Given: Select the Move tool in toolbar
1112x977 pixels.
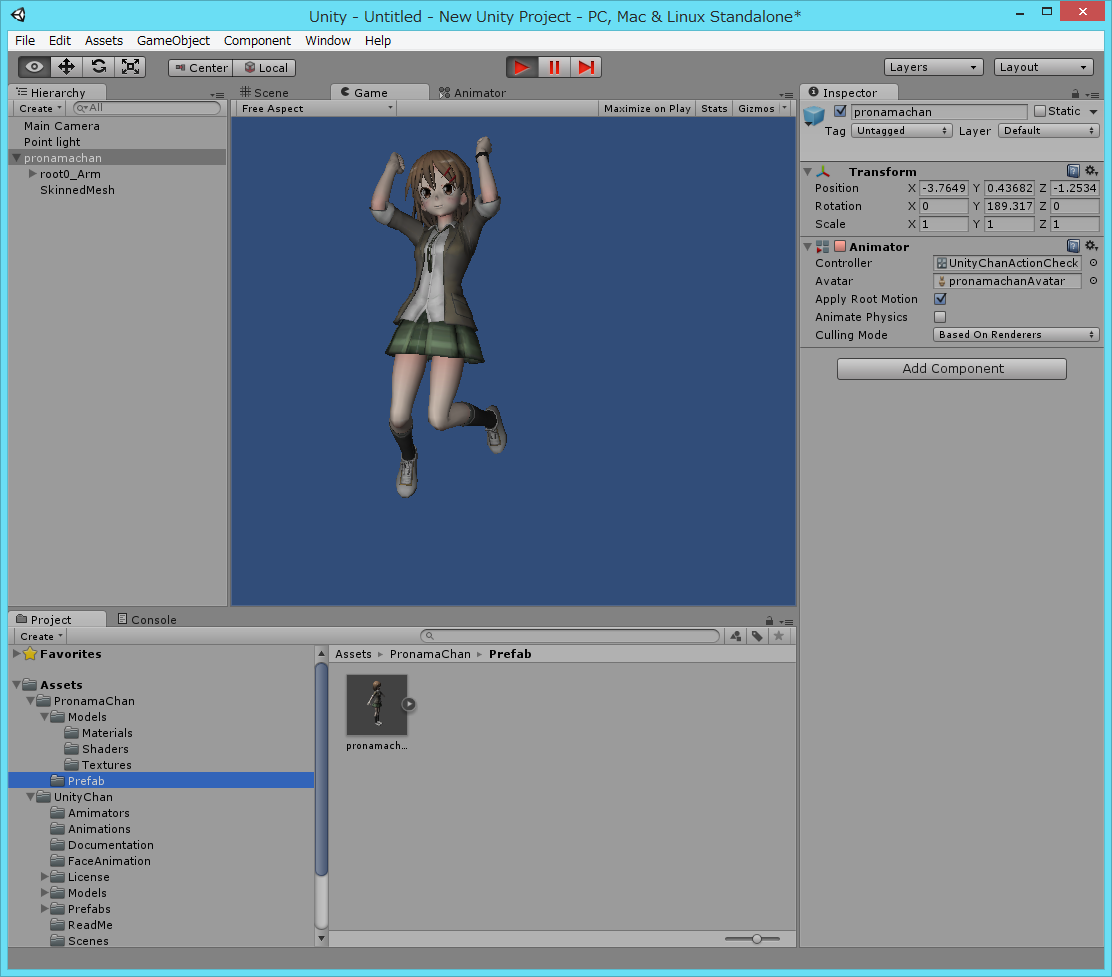Looking at the screenshot, I should click(67, 67).
